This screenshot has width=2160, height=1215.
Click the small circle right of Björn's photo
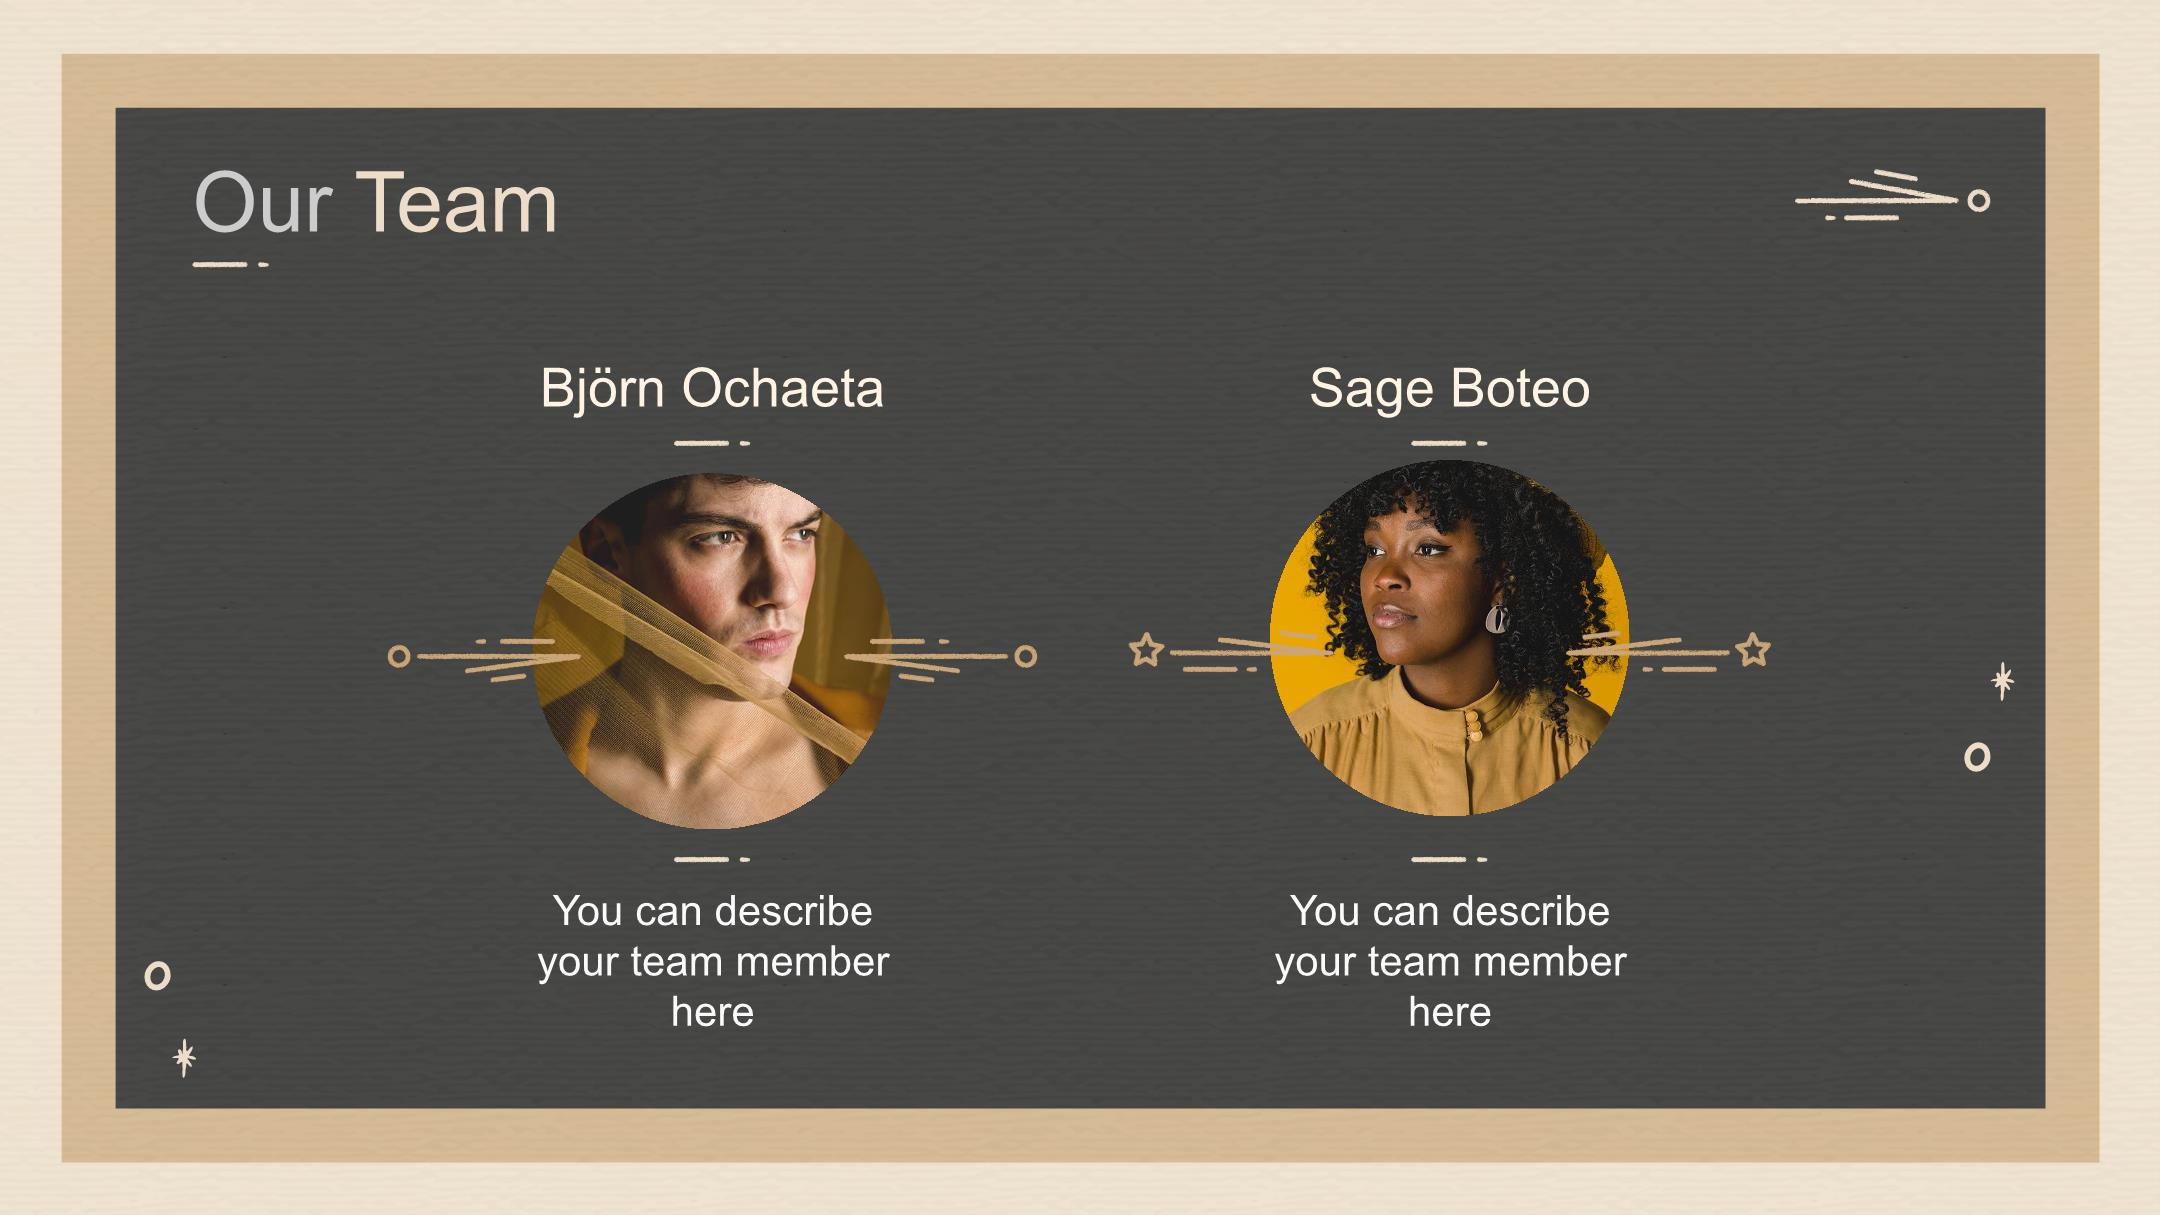coord(1025,656)
